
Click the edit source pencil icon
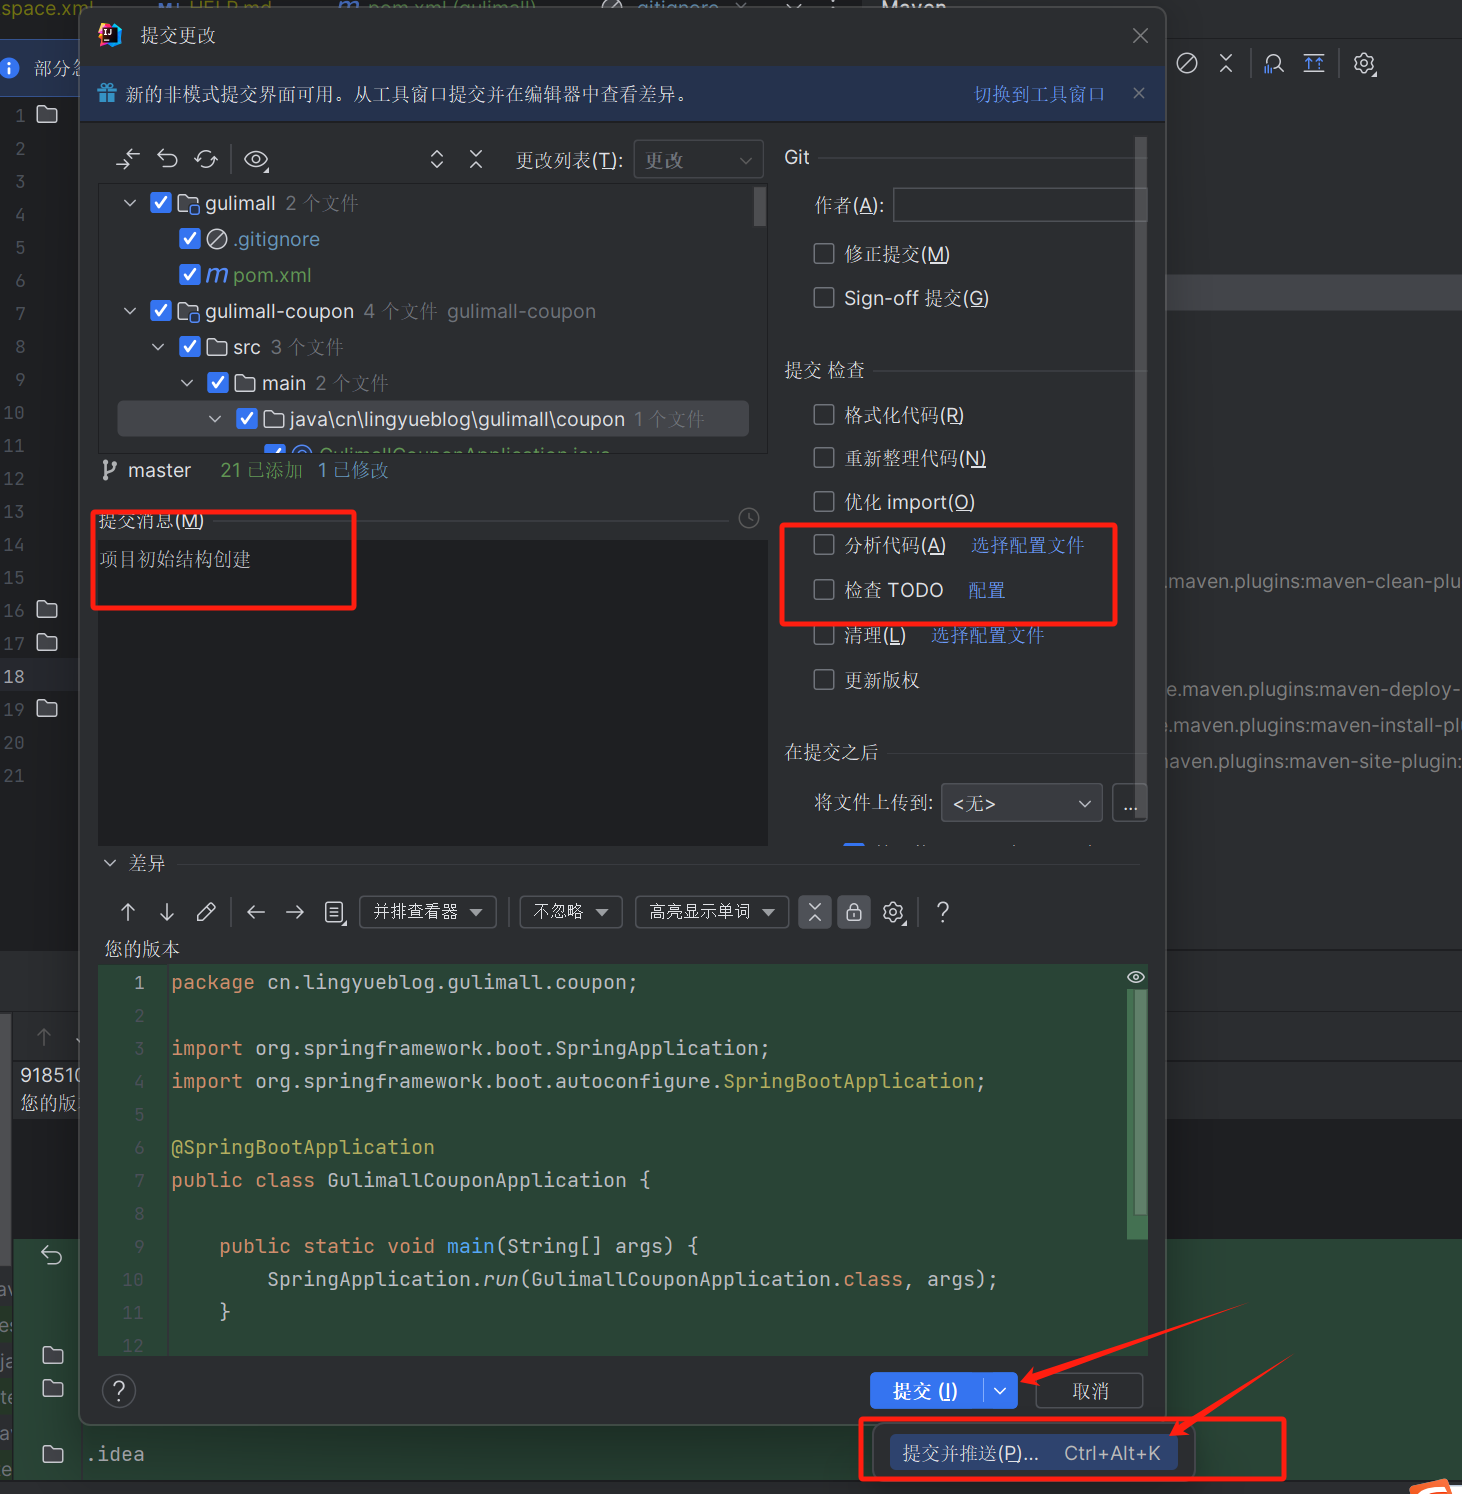tap(206, 912)
